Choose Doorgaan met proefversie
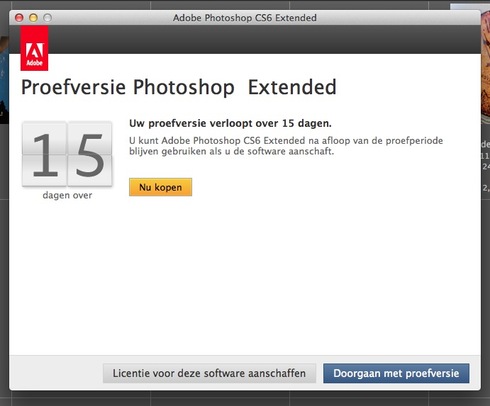The width and height of the screenshot is (490, 406). coord(396,373)
